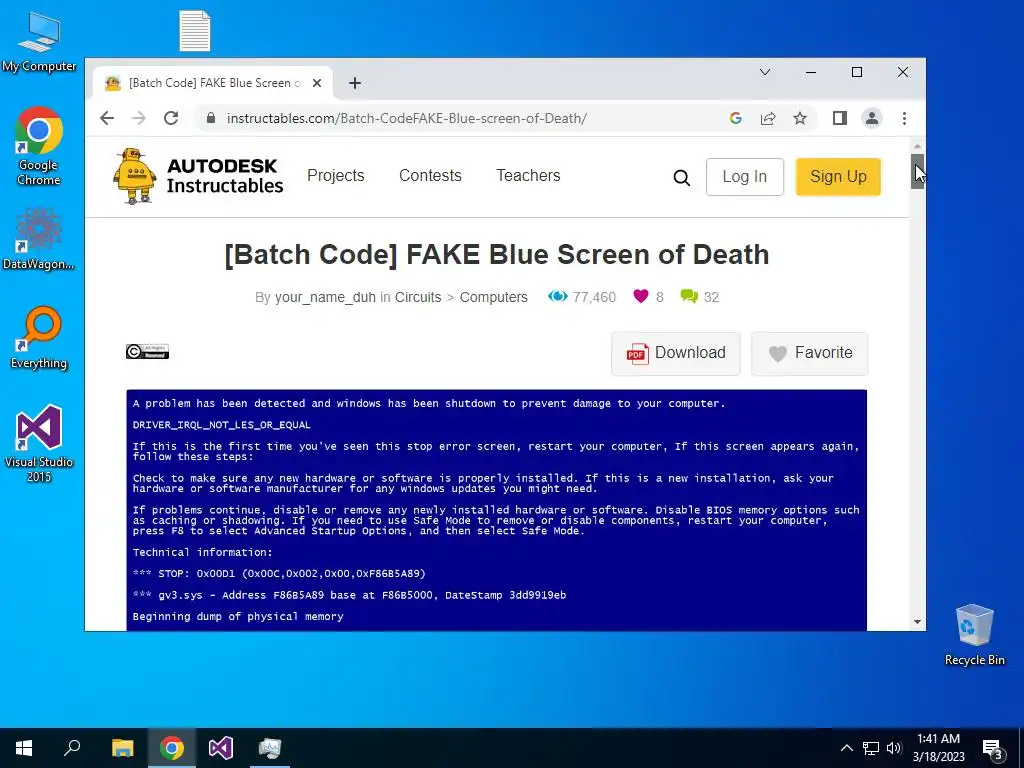
Task: Click the scrollbar down arrow
Action: (x=917, y=622)
